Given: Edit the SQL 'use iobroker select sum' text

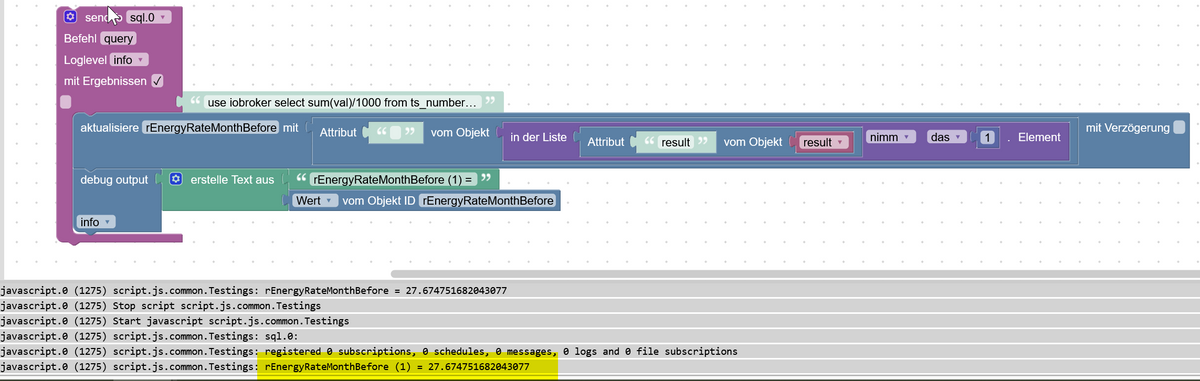Looking at the screenshot, I should pyautogui.click(x=344, y=102).
